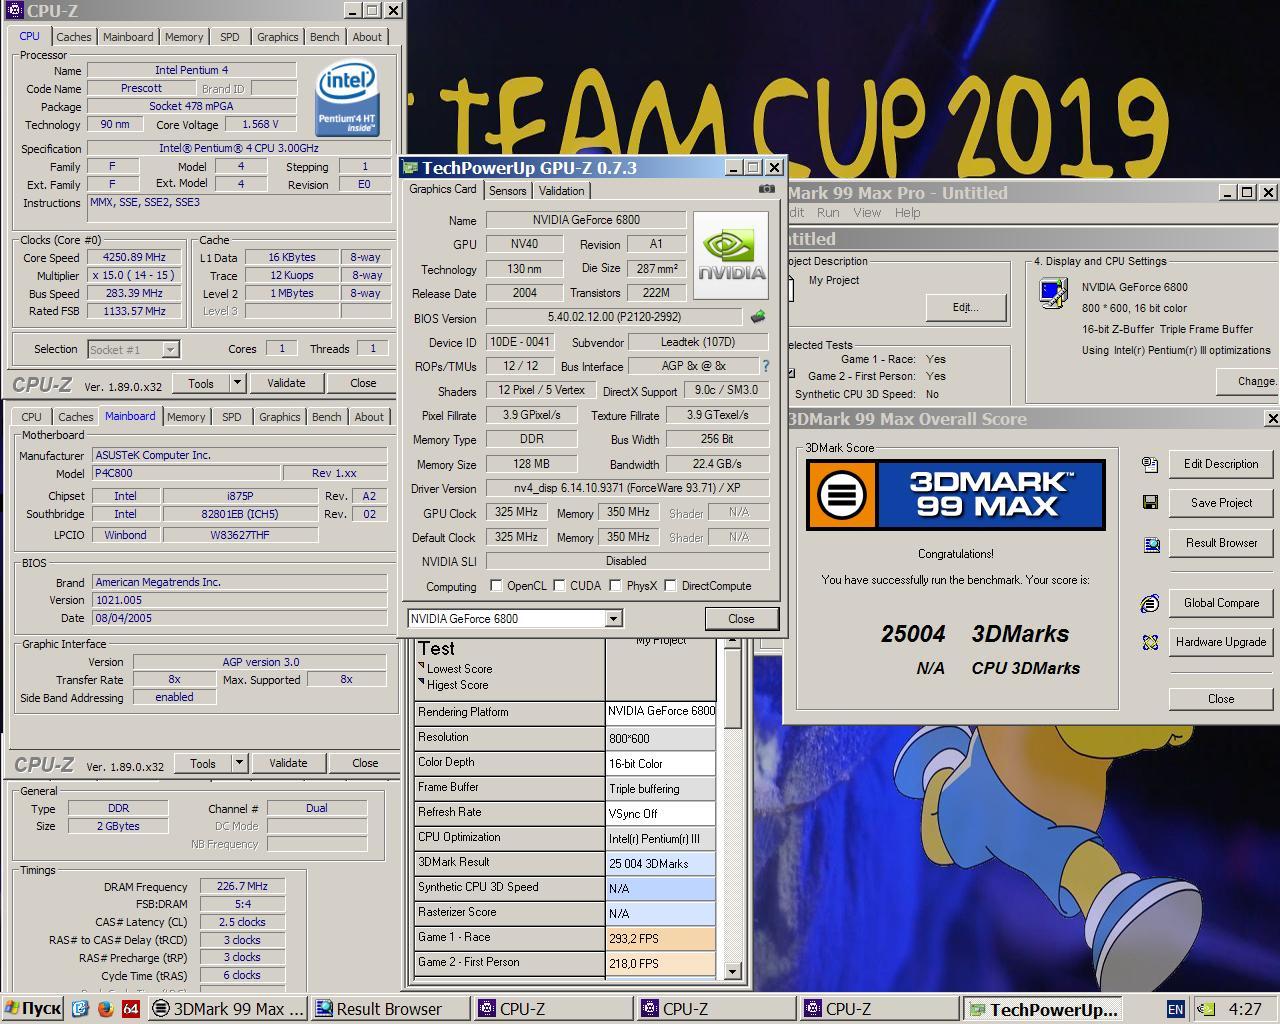Click the Result Browser vertical scrollbar thumb
The image size is (1280, 1024).
[x=732, y=688]
